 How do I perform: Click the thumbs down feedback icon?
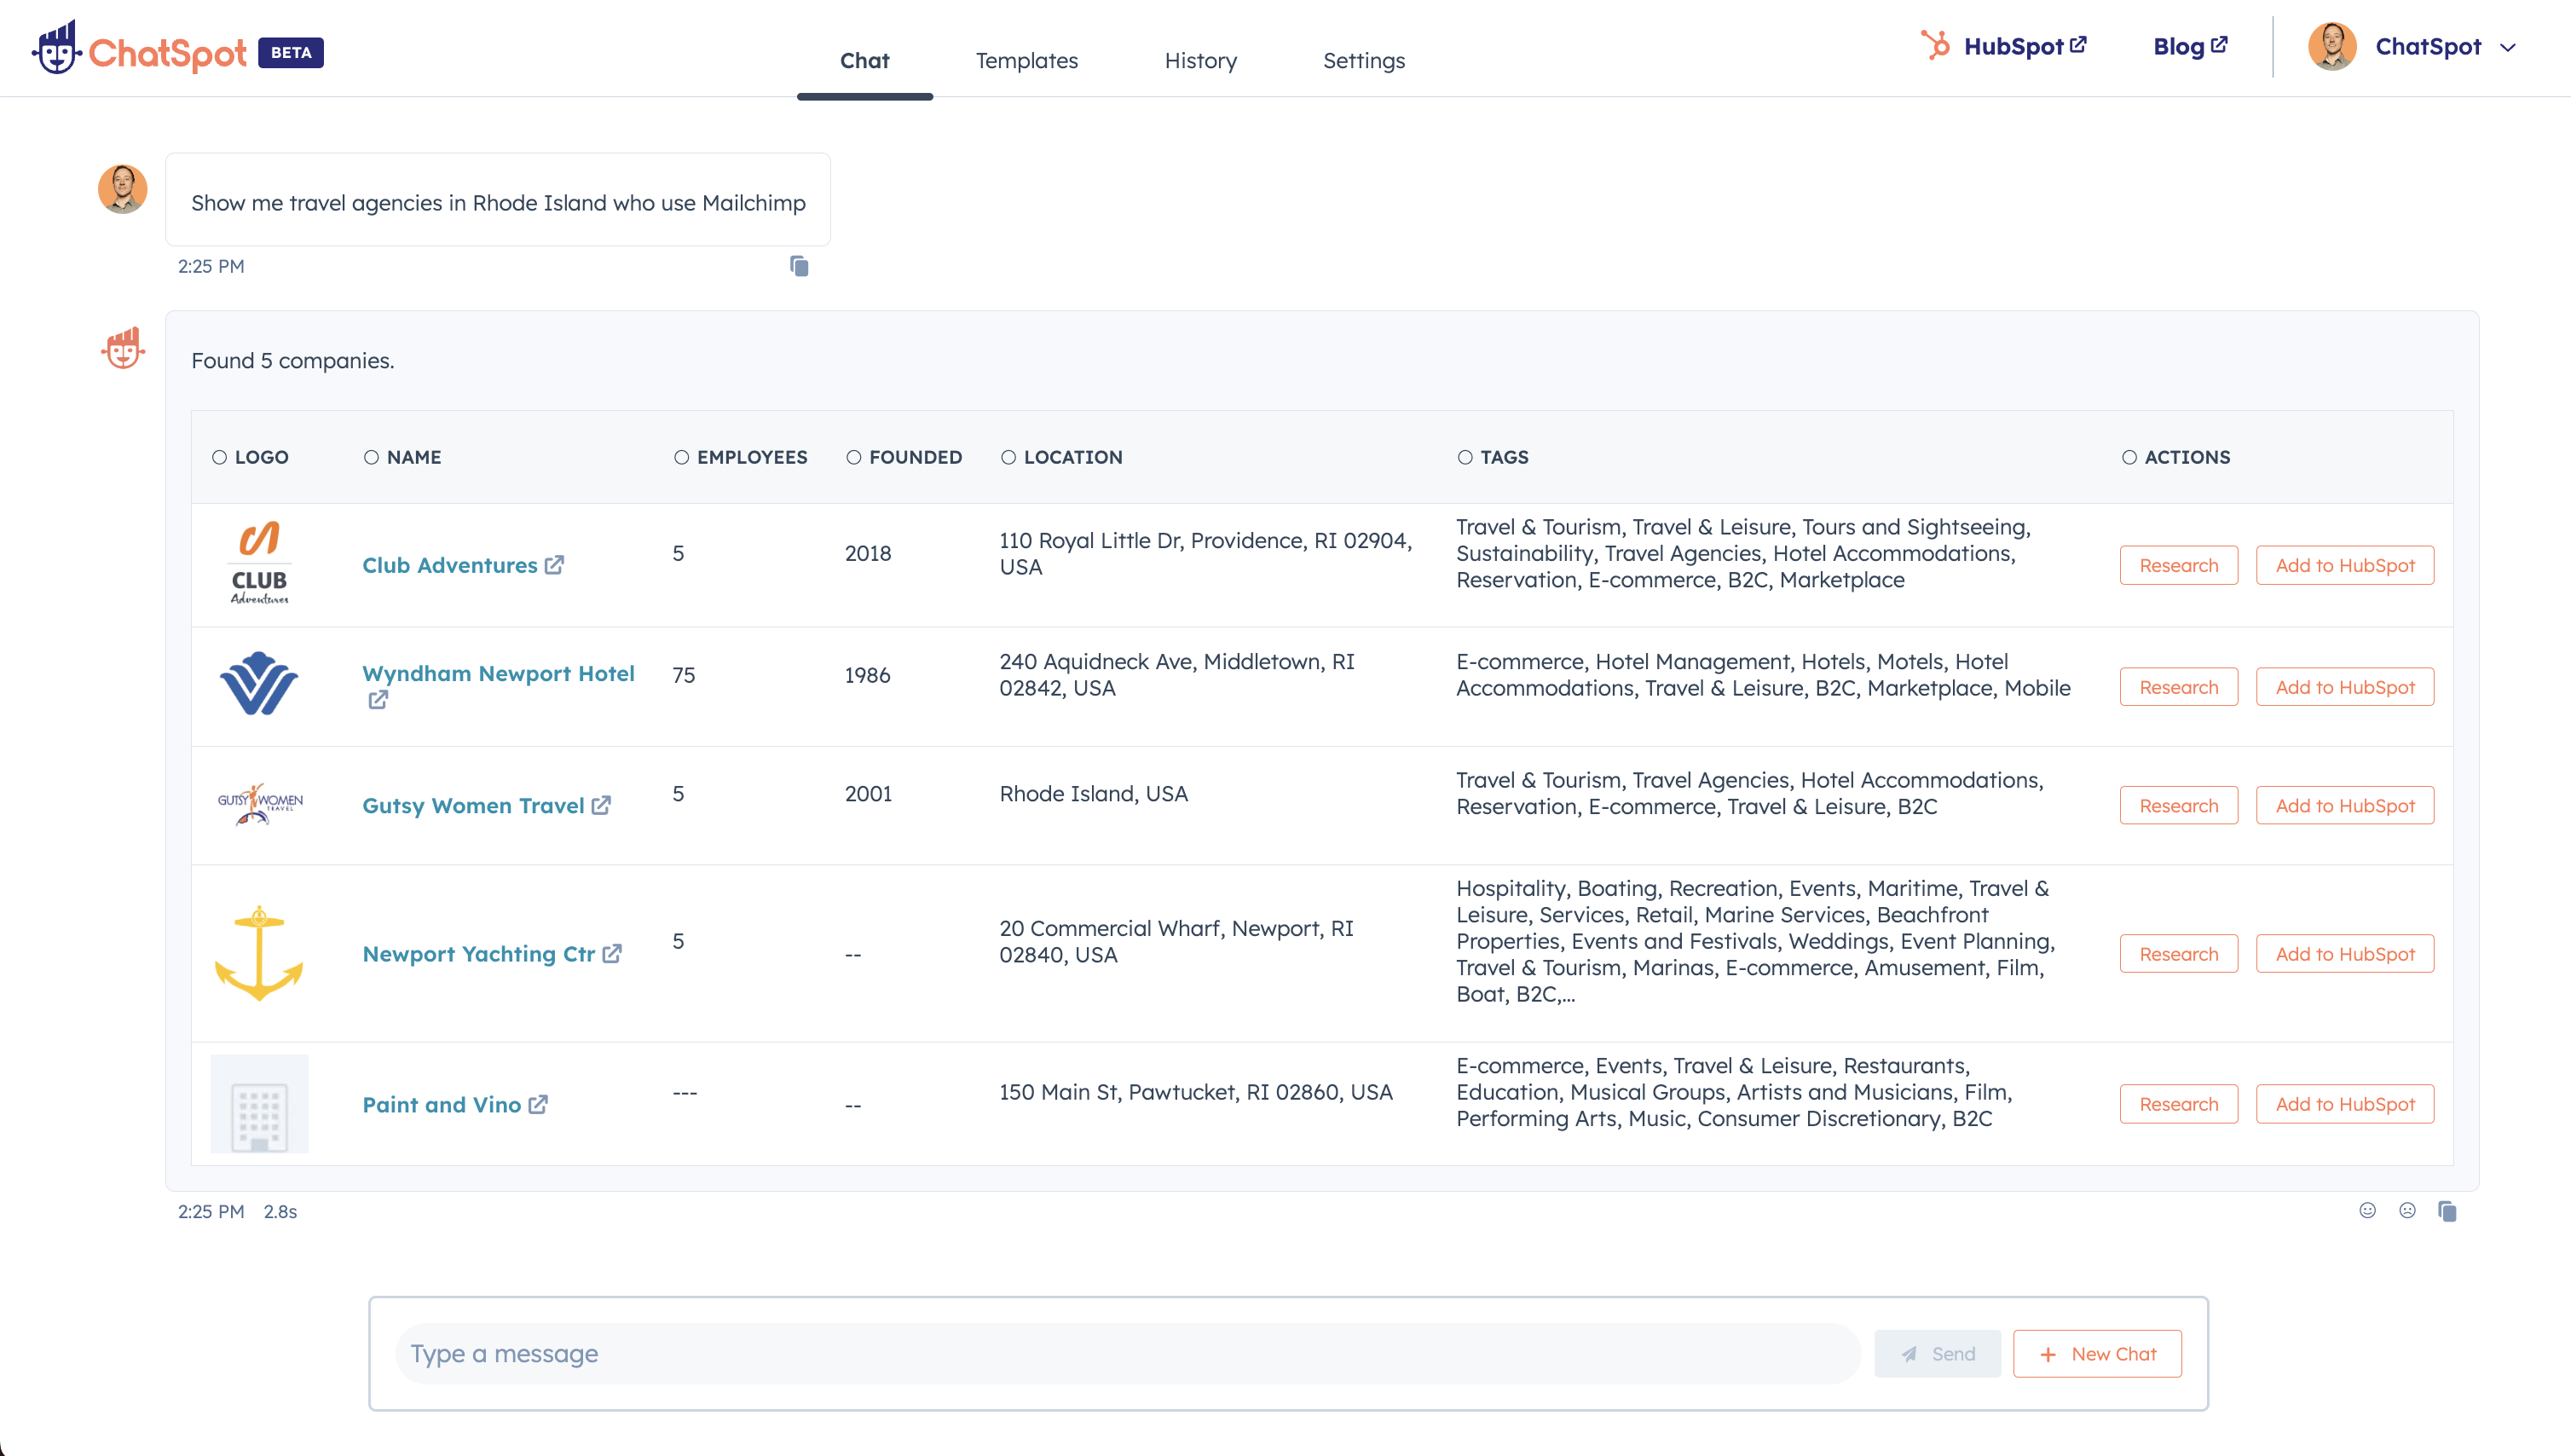pos(2406,1210)
